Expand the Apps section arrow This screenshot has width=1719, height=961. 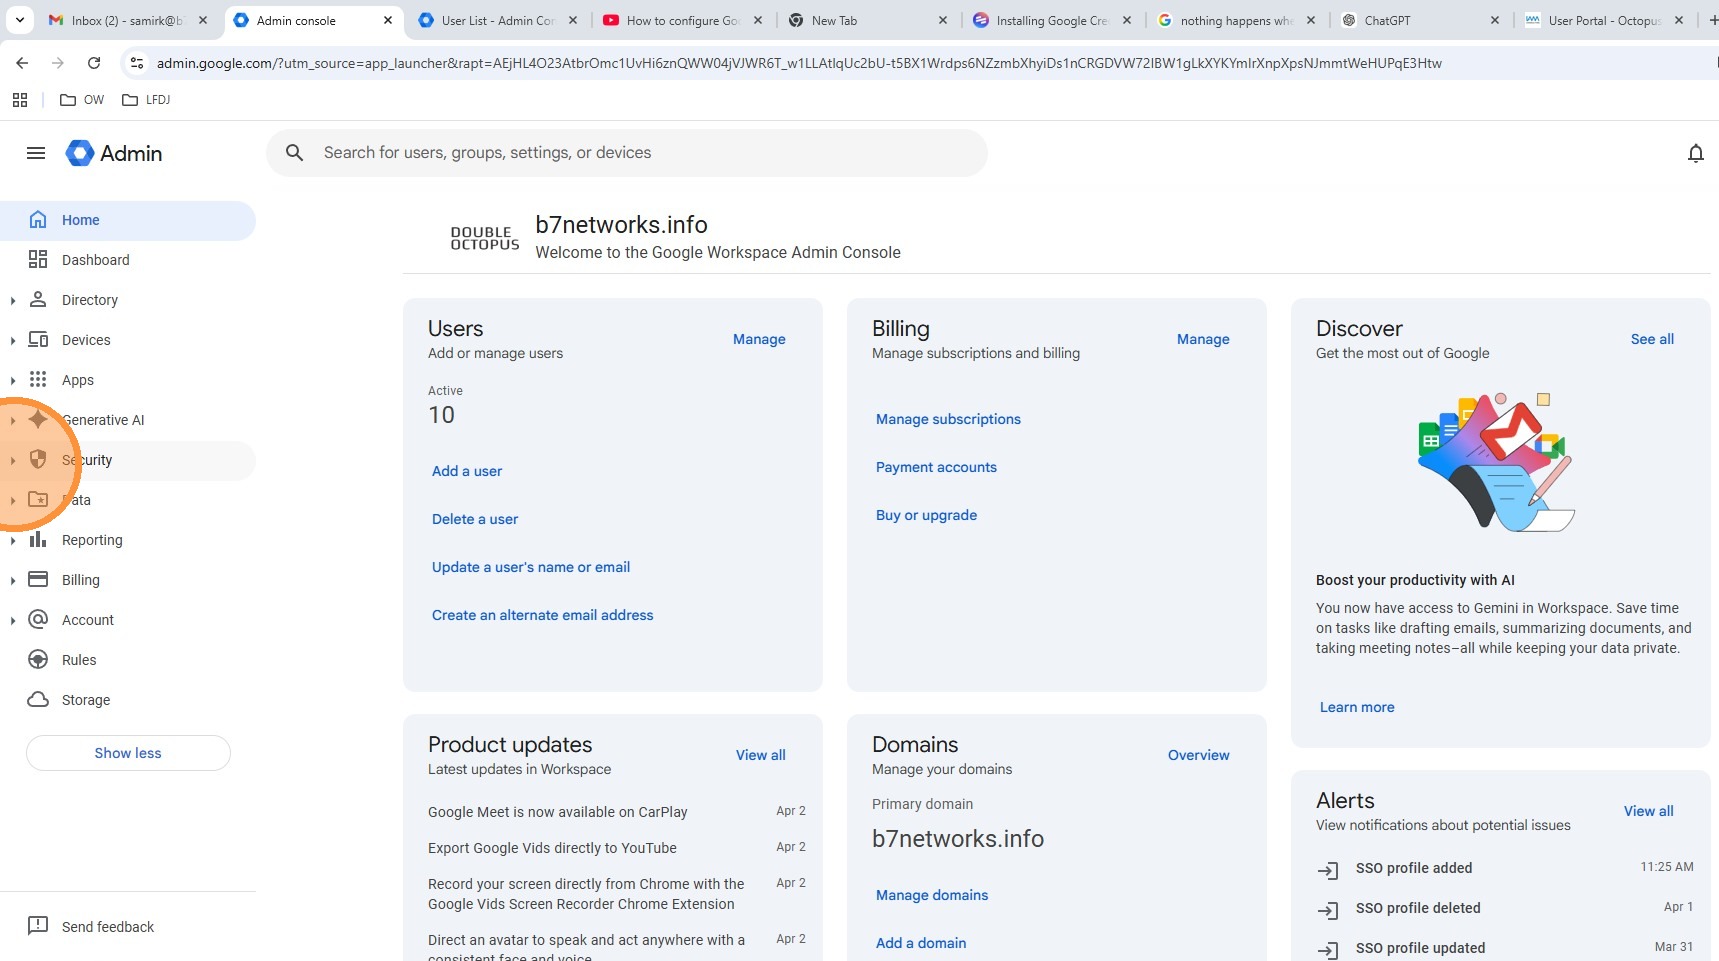pyautogui.click(x=12, y=380)
